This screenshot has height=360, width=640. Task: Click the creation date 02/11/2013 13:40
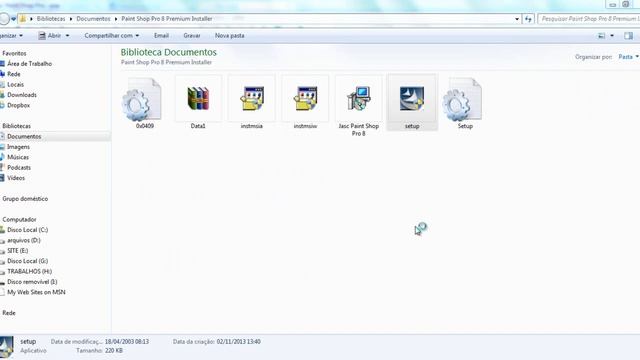238,342
